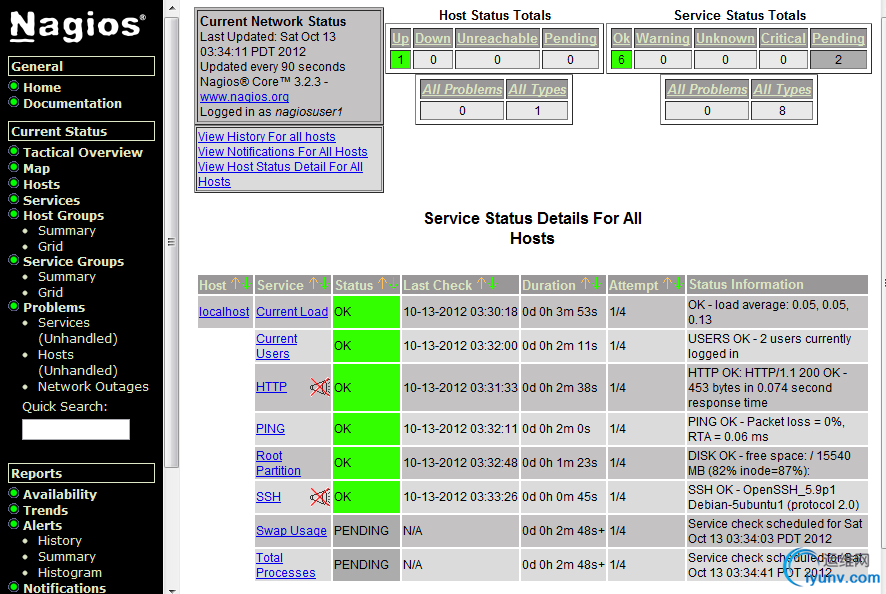Click service totals Critical header
The width and height of the screenshot is (886, 594).
(x=783, y=38)
